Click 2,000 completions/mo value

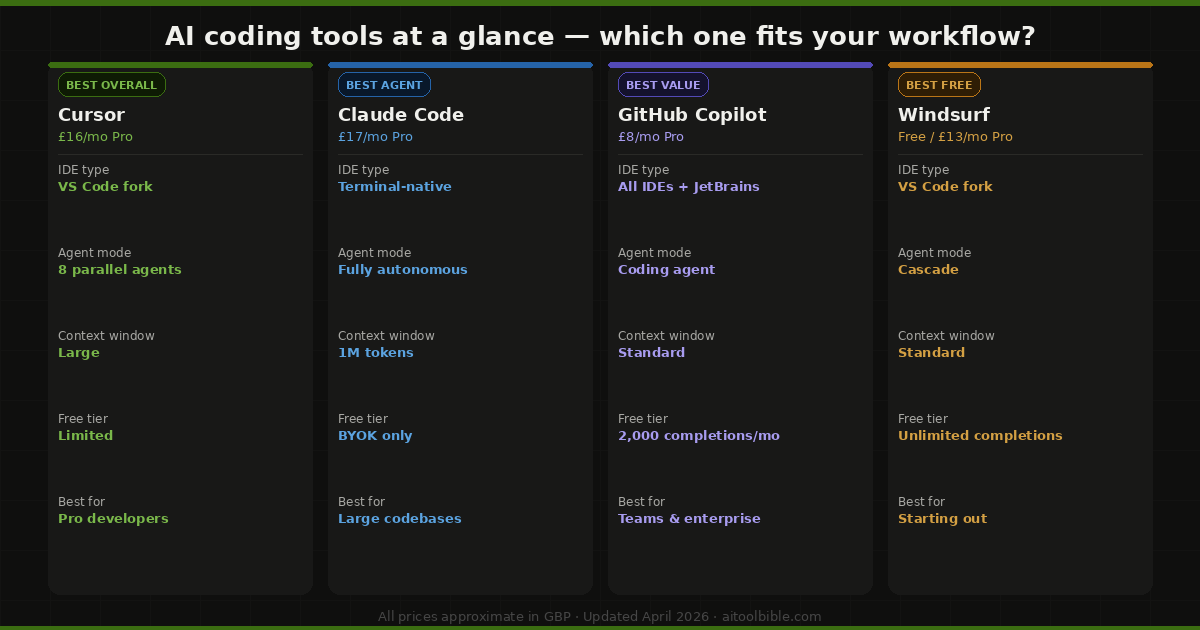coord(699,436)
